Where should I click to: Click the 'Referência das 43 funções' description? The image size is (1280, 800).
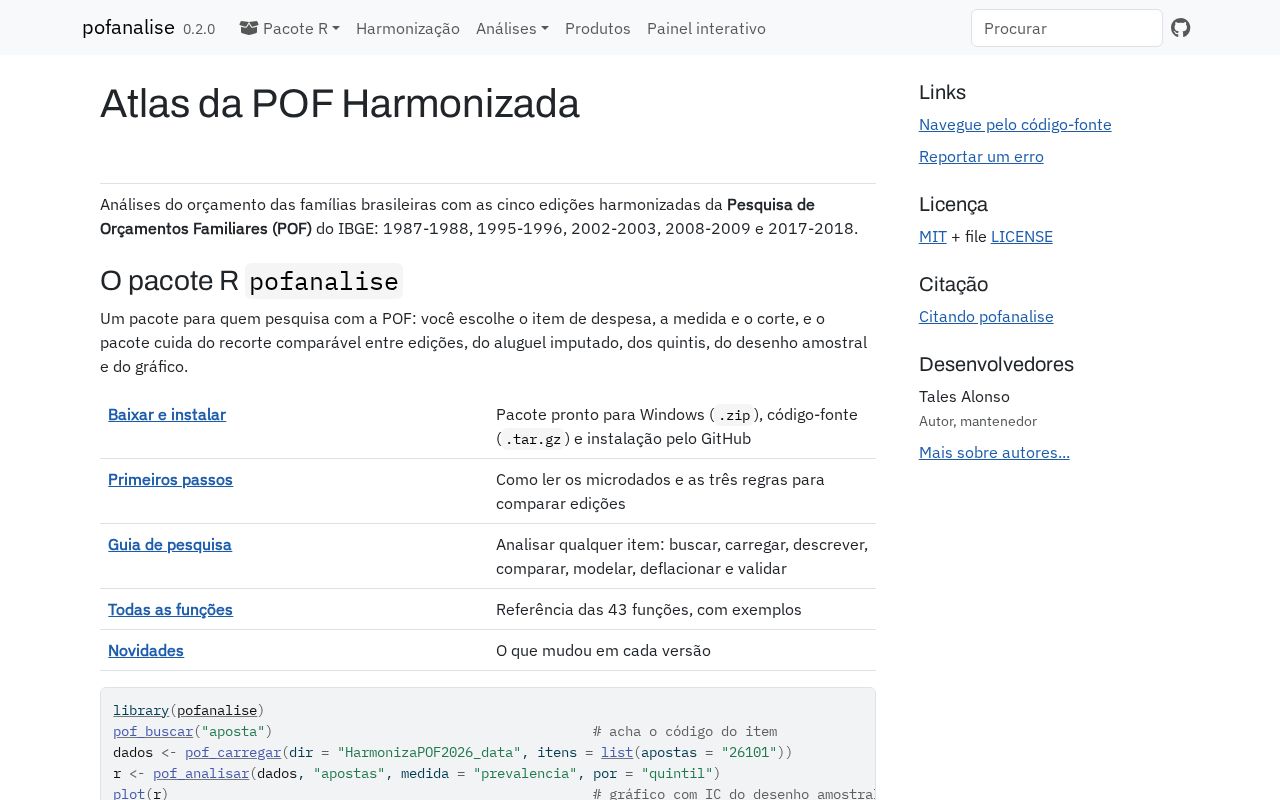(x=649, y=609)
